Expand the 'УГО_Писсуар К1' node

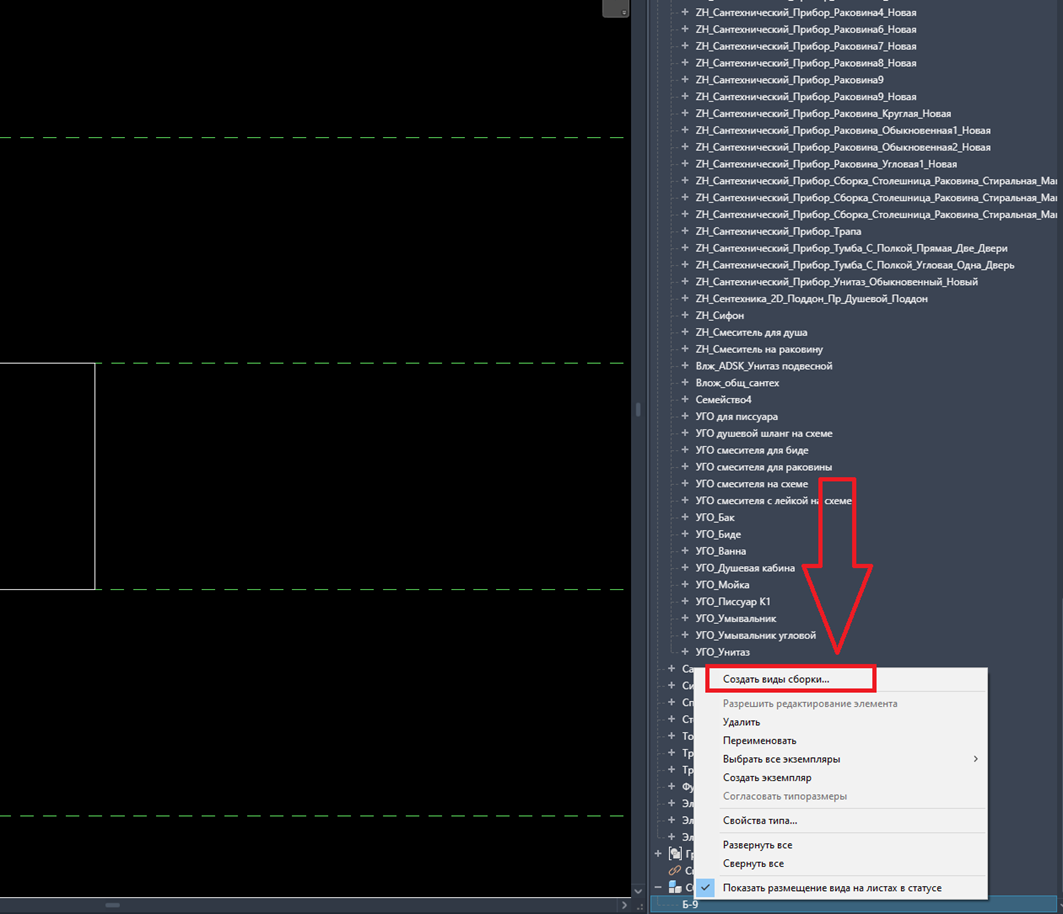coord(685,601)
